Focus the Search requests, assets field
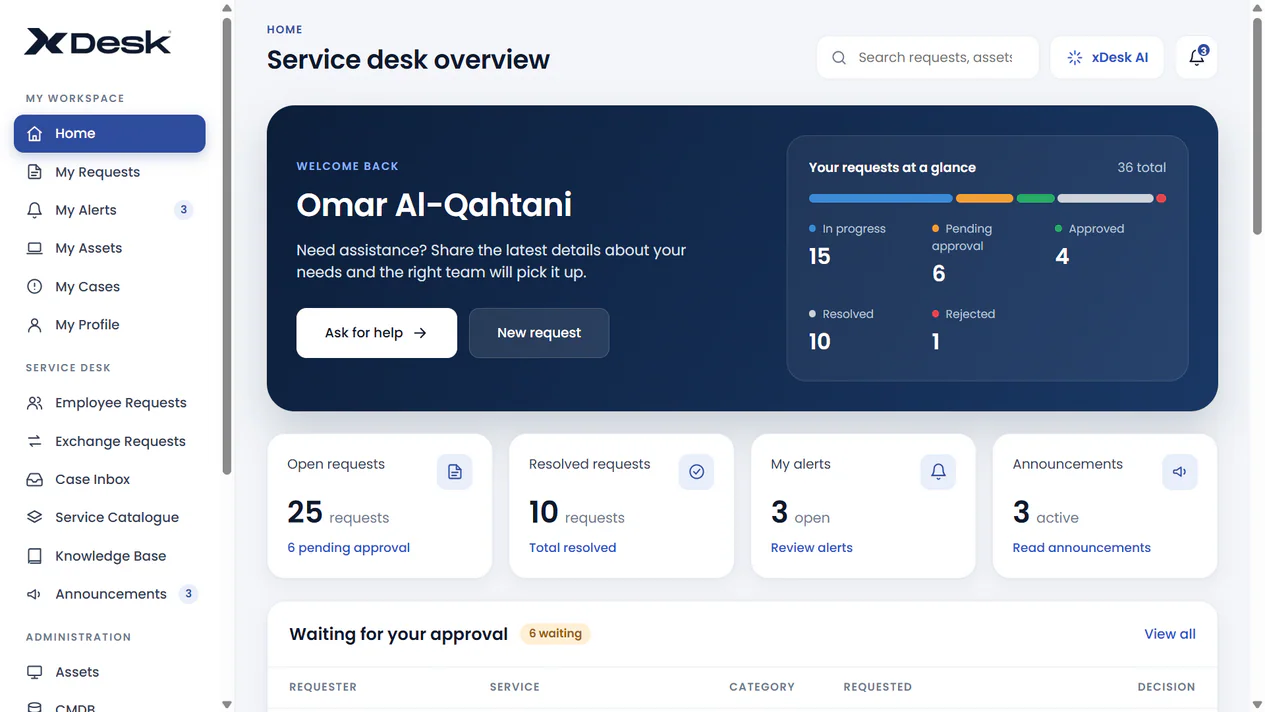 tap(928, 58)
